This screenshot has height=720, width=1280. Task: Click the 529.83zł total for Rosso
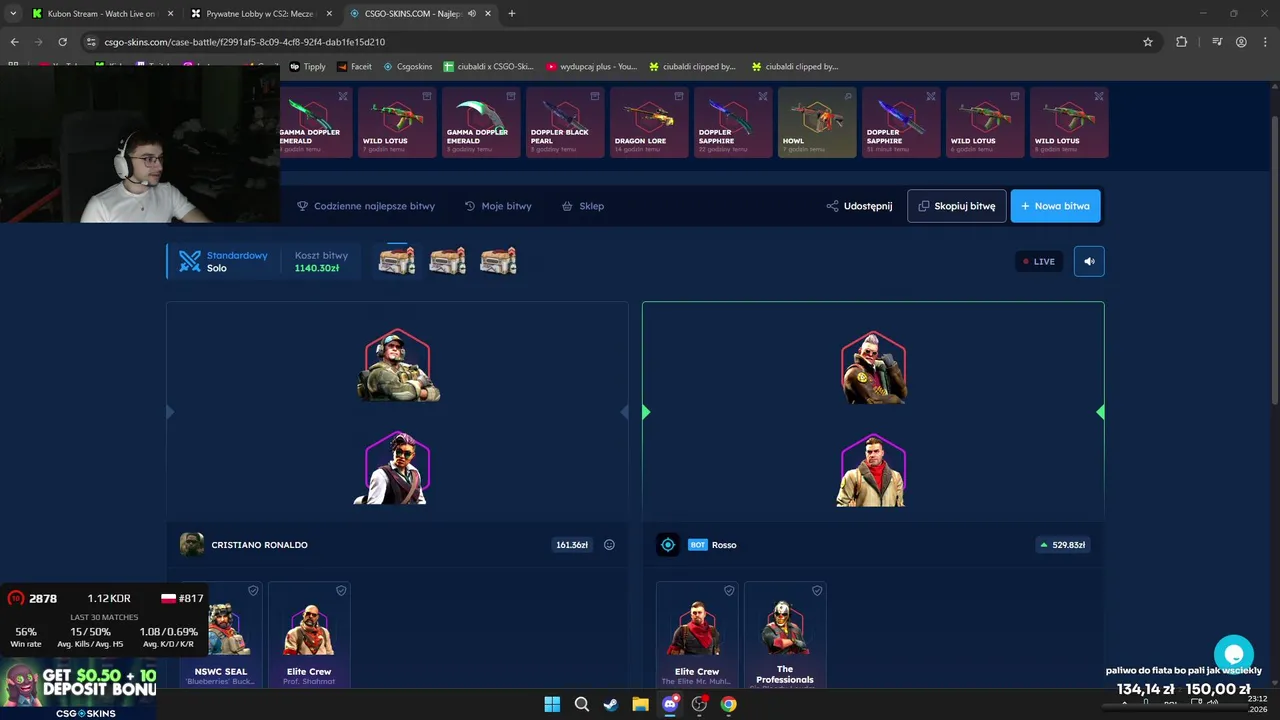coord(1063,545)
